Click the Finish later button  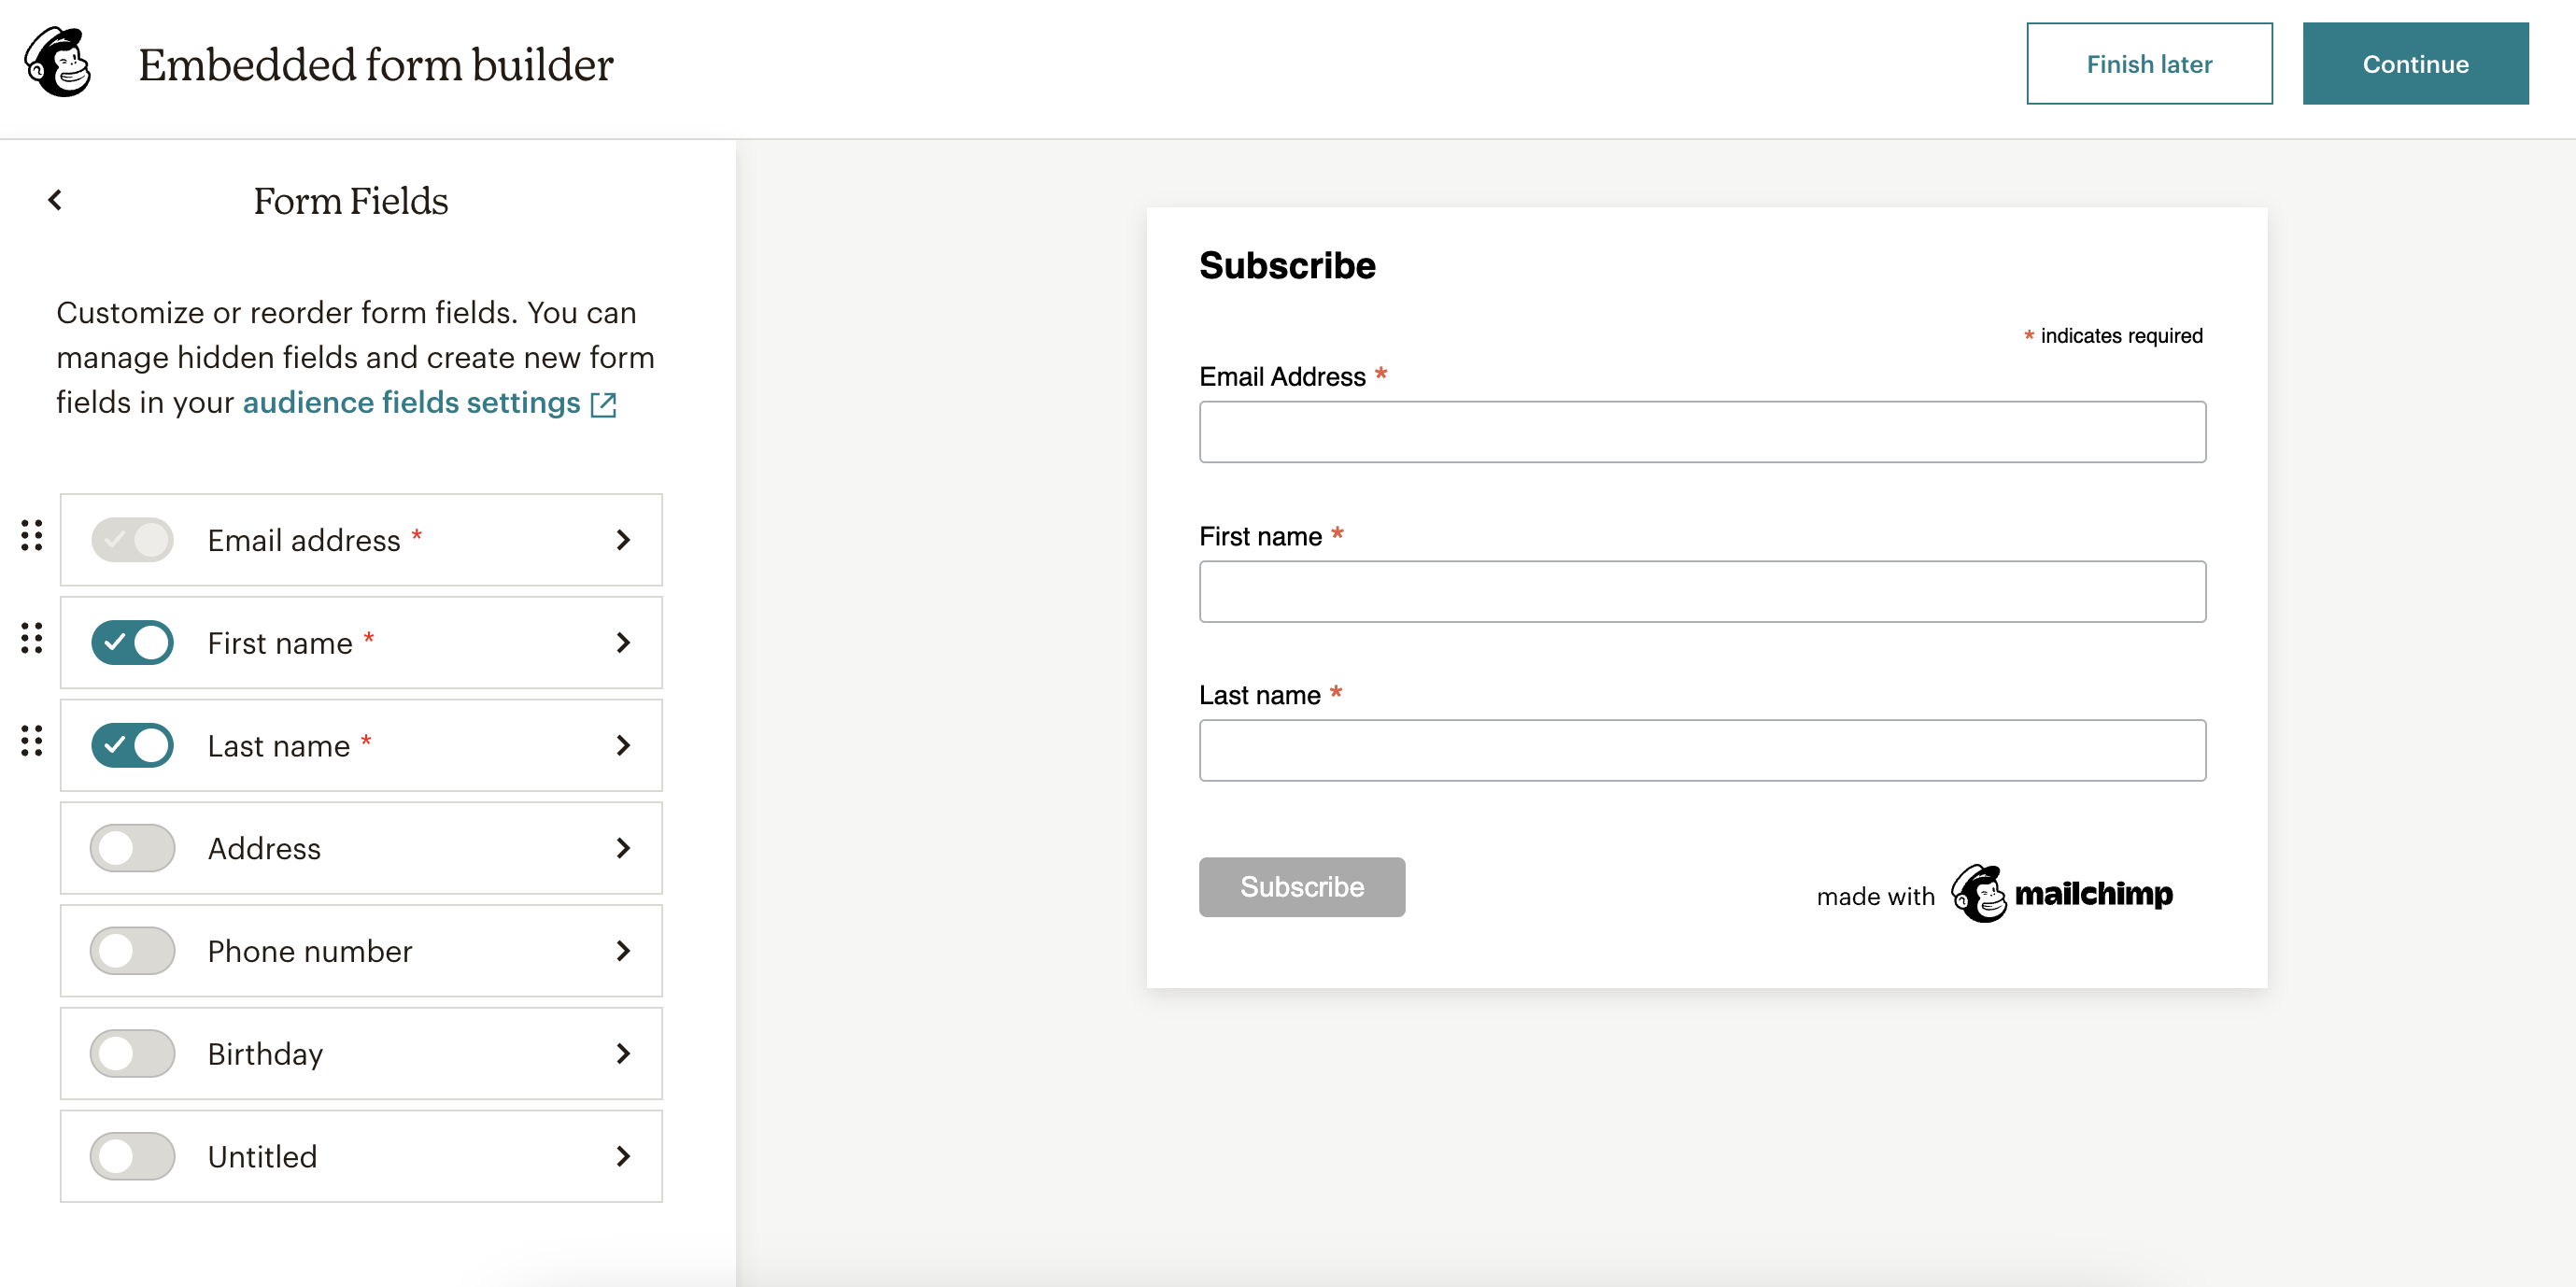2149,63
